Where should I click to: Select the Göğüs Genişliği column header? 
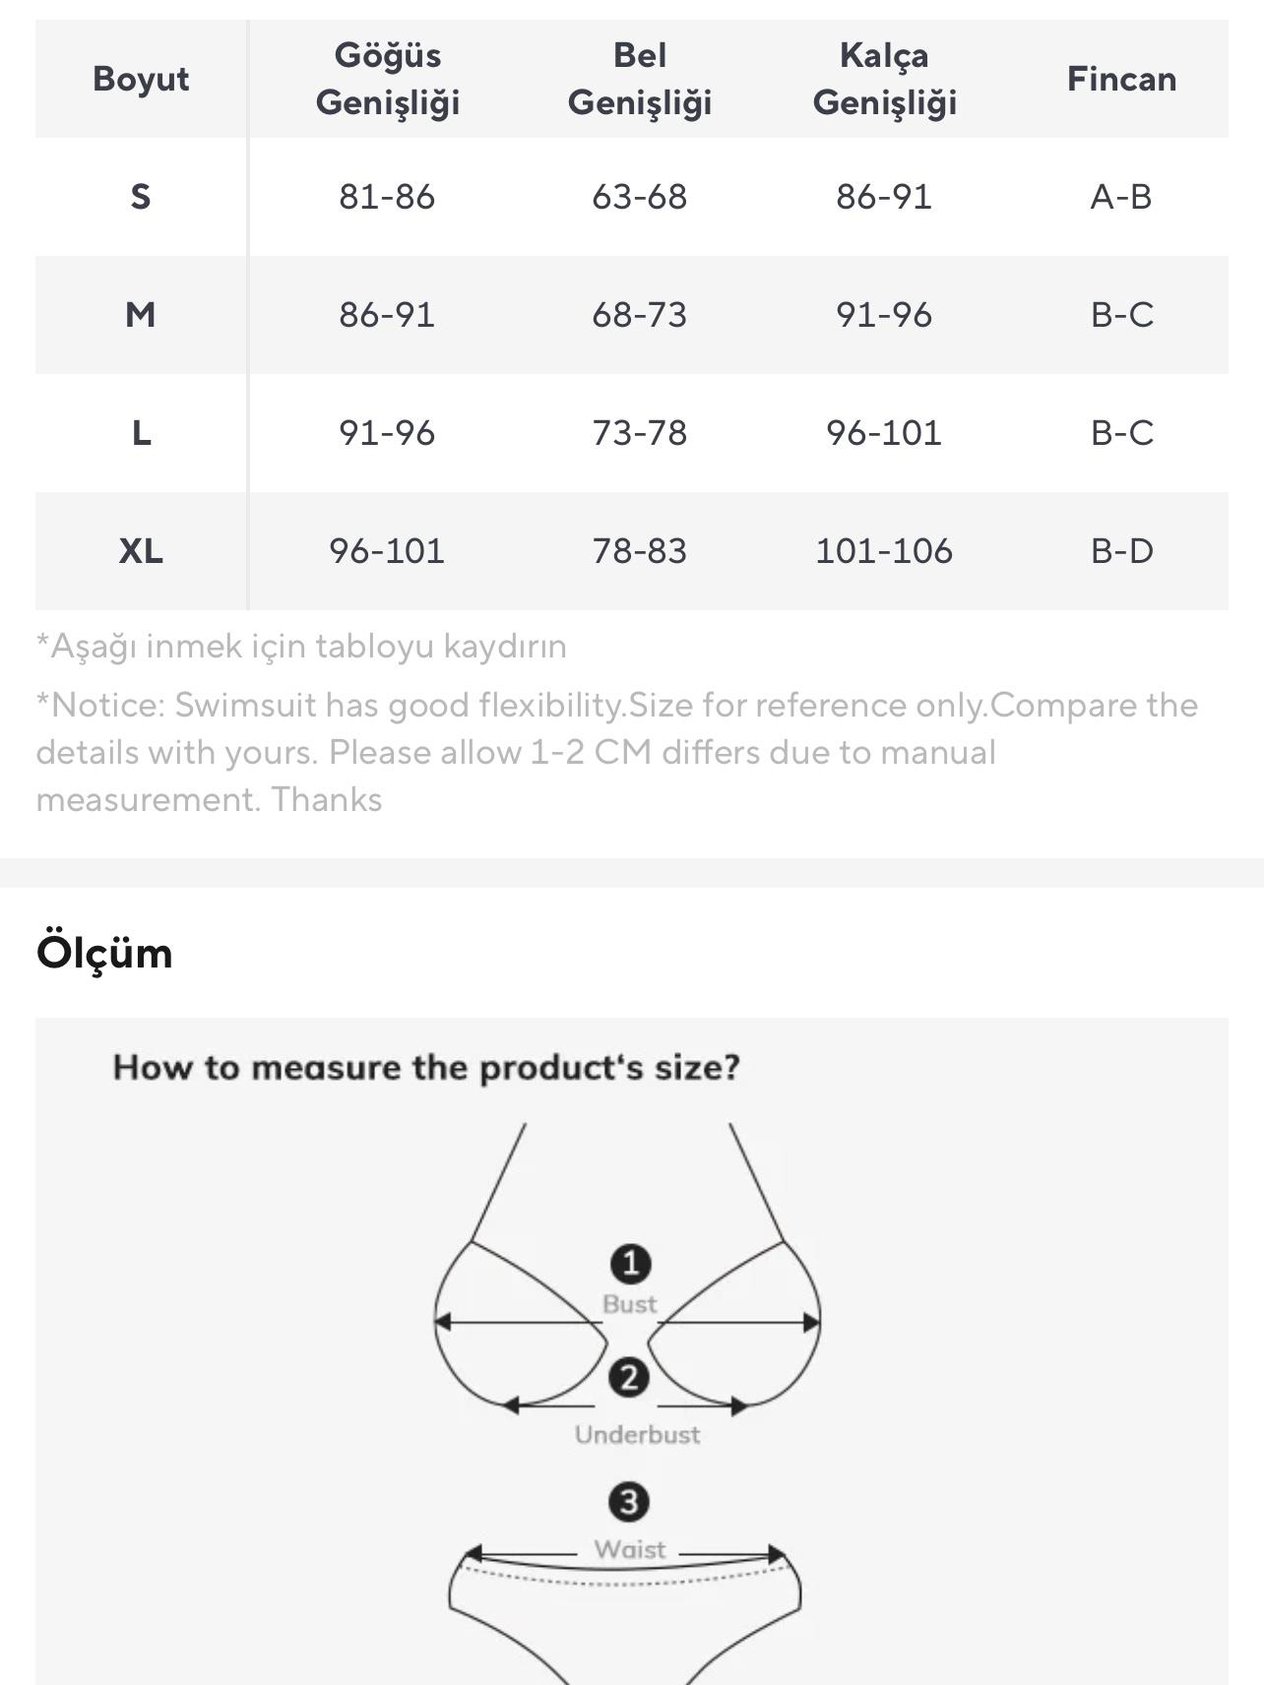387,79
